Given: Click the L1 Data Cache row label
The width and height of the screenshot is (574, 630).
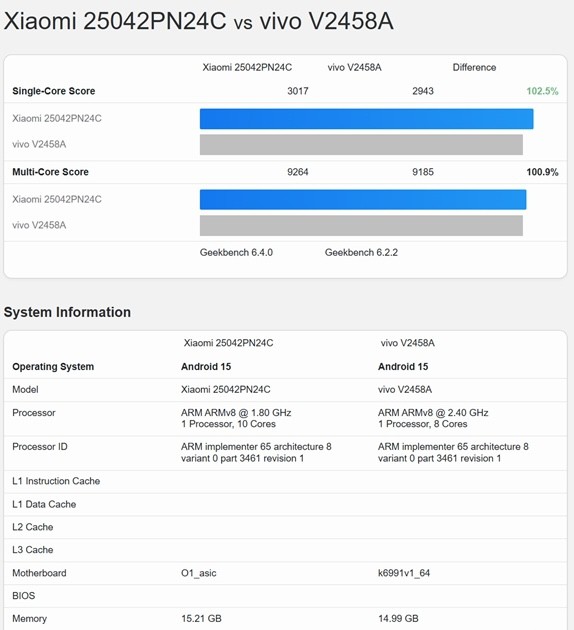Looking at the screenshot, I should point(44,504).
